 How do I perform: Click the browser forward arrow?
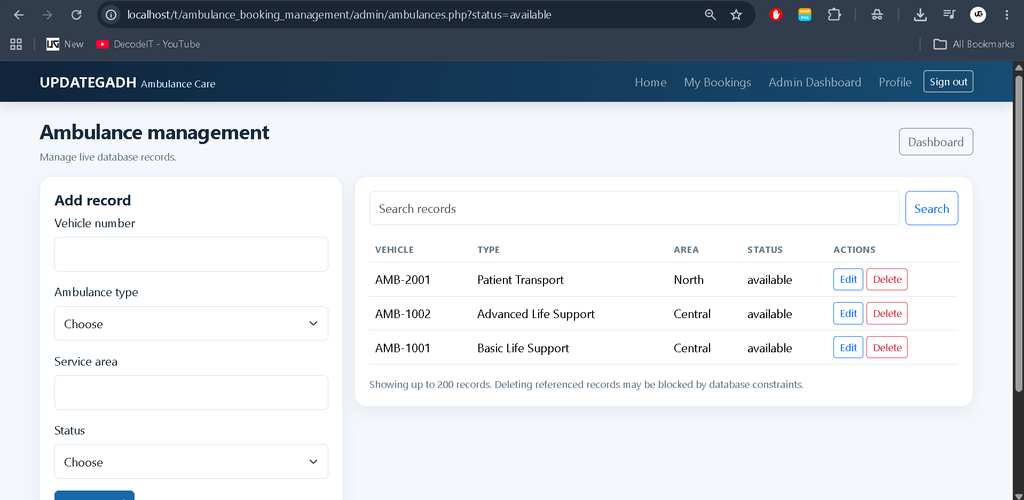tap(47, 14)
